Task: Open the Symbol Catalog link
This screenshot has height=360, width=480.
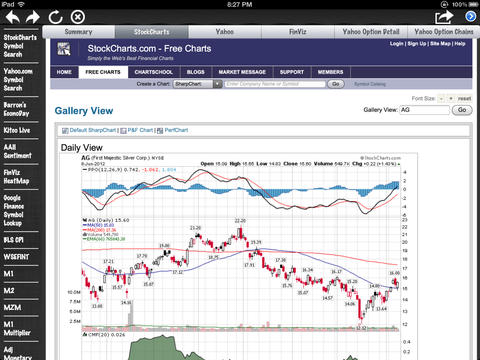Action: 370,84
